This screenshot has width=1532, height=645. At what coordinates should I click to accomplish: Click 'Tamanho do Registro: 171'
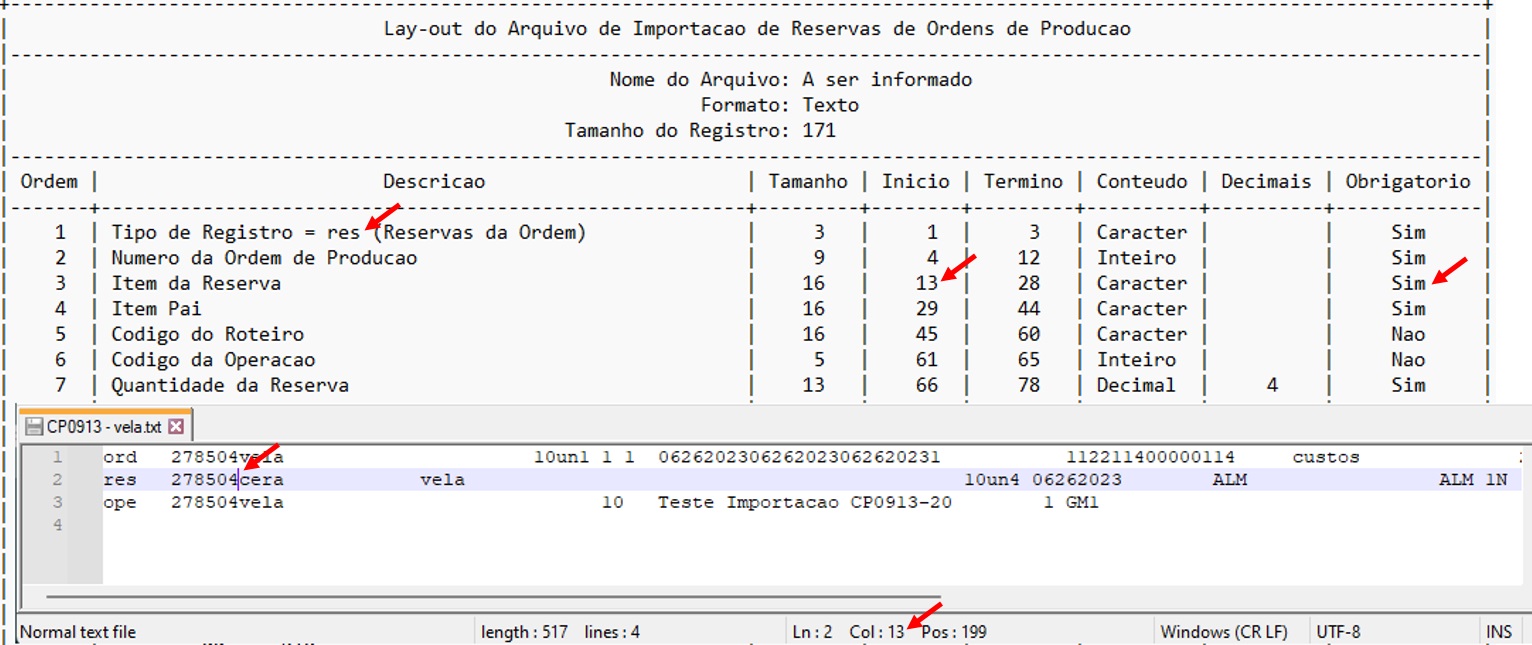point(700,130)
